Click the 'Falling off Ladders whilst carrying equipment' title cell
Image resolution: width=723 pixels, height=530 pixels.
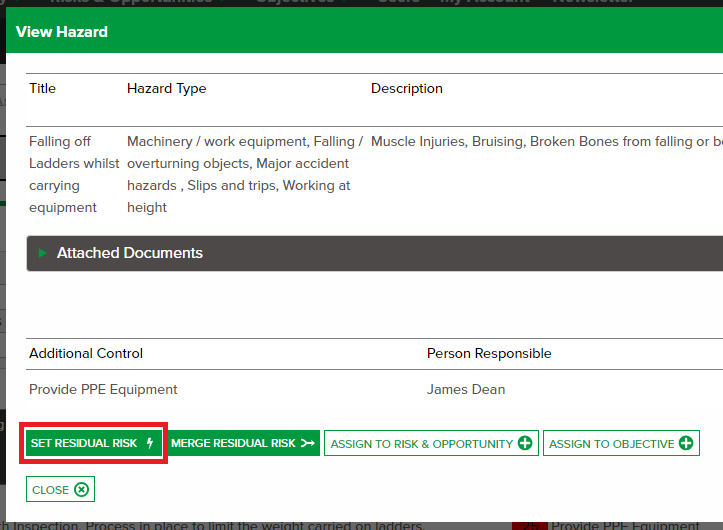pyautogui.click(x=74, y=174)
